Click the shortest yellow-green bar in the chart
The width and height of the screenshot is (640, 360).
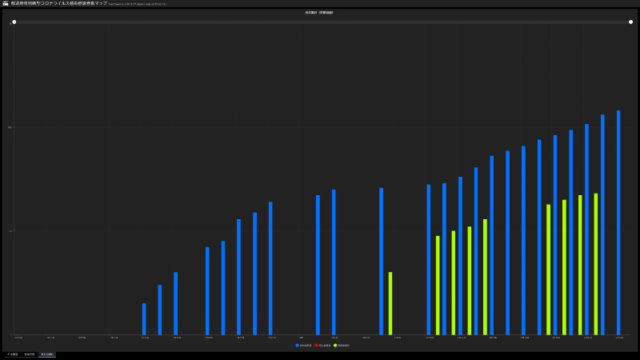click(390, 303)
